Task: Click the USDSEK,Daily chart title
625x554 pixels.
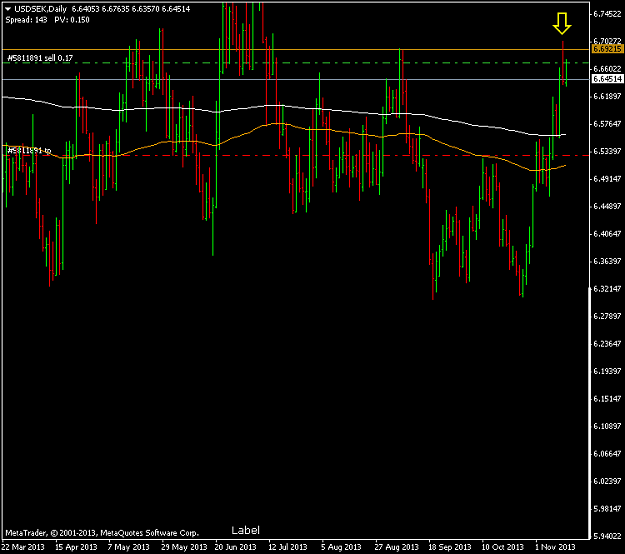Action: pos(40,9)
